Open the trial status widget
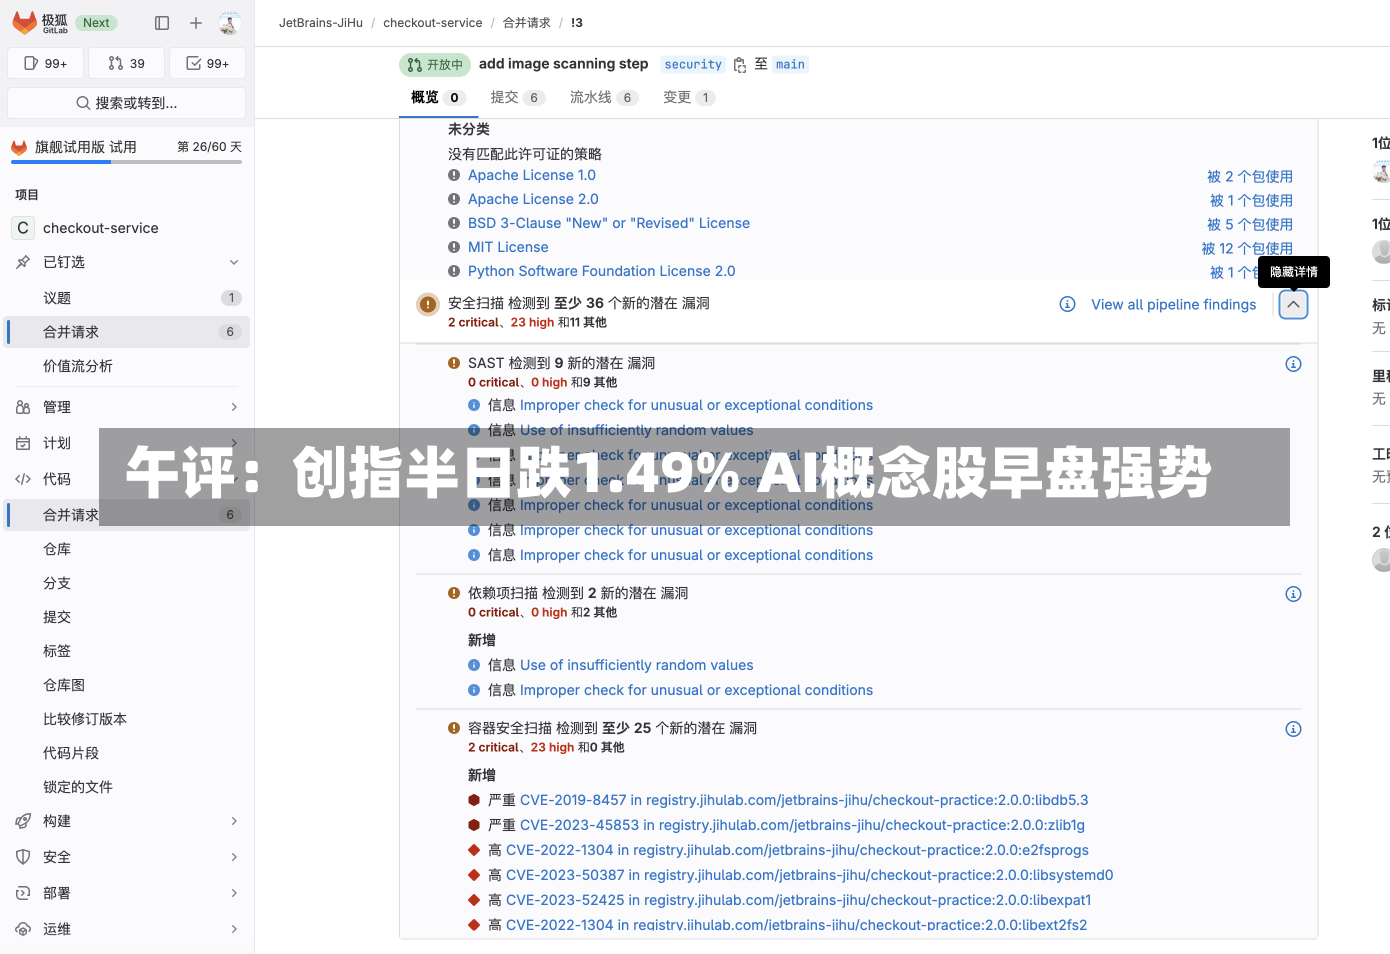The height and width of the screenshot is (954, 1390). coord(126,149)
